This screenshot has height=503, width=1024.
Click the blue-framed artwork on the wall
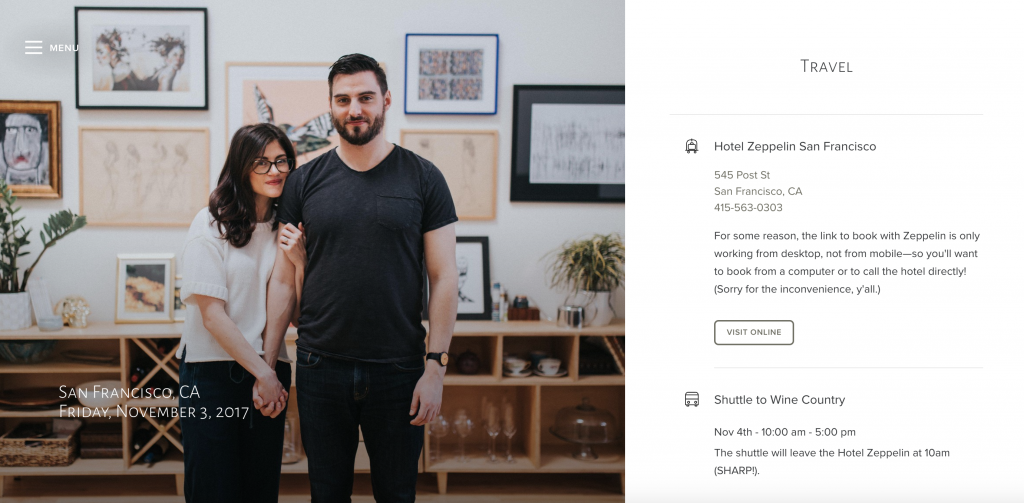pyautogui.click(x=451, y=74)
